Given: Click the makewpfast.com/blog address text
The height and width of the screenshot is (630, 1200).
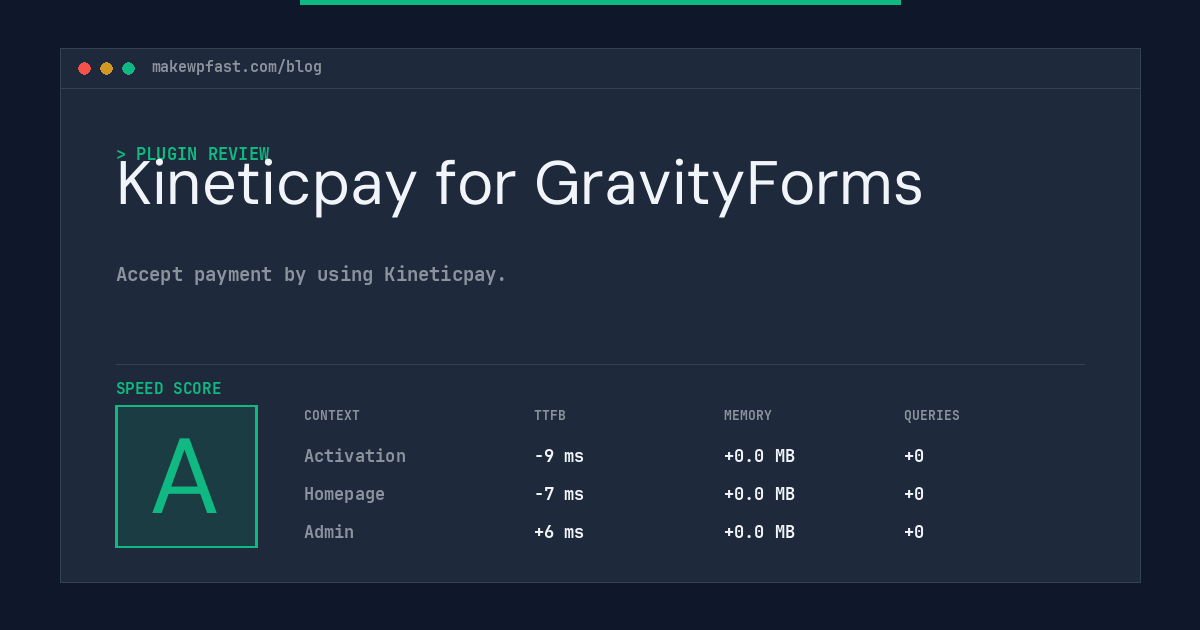Looking at the screenshot, I should [x=237, y=67].
